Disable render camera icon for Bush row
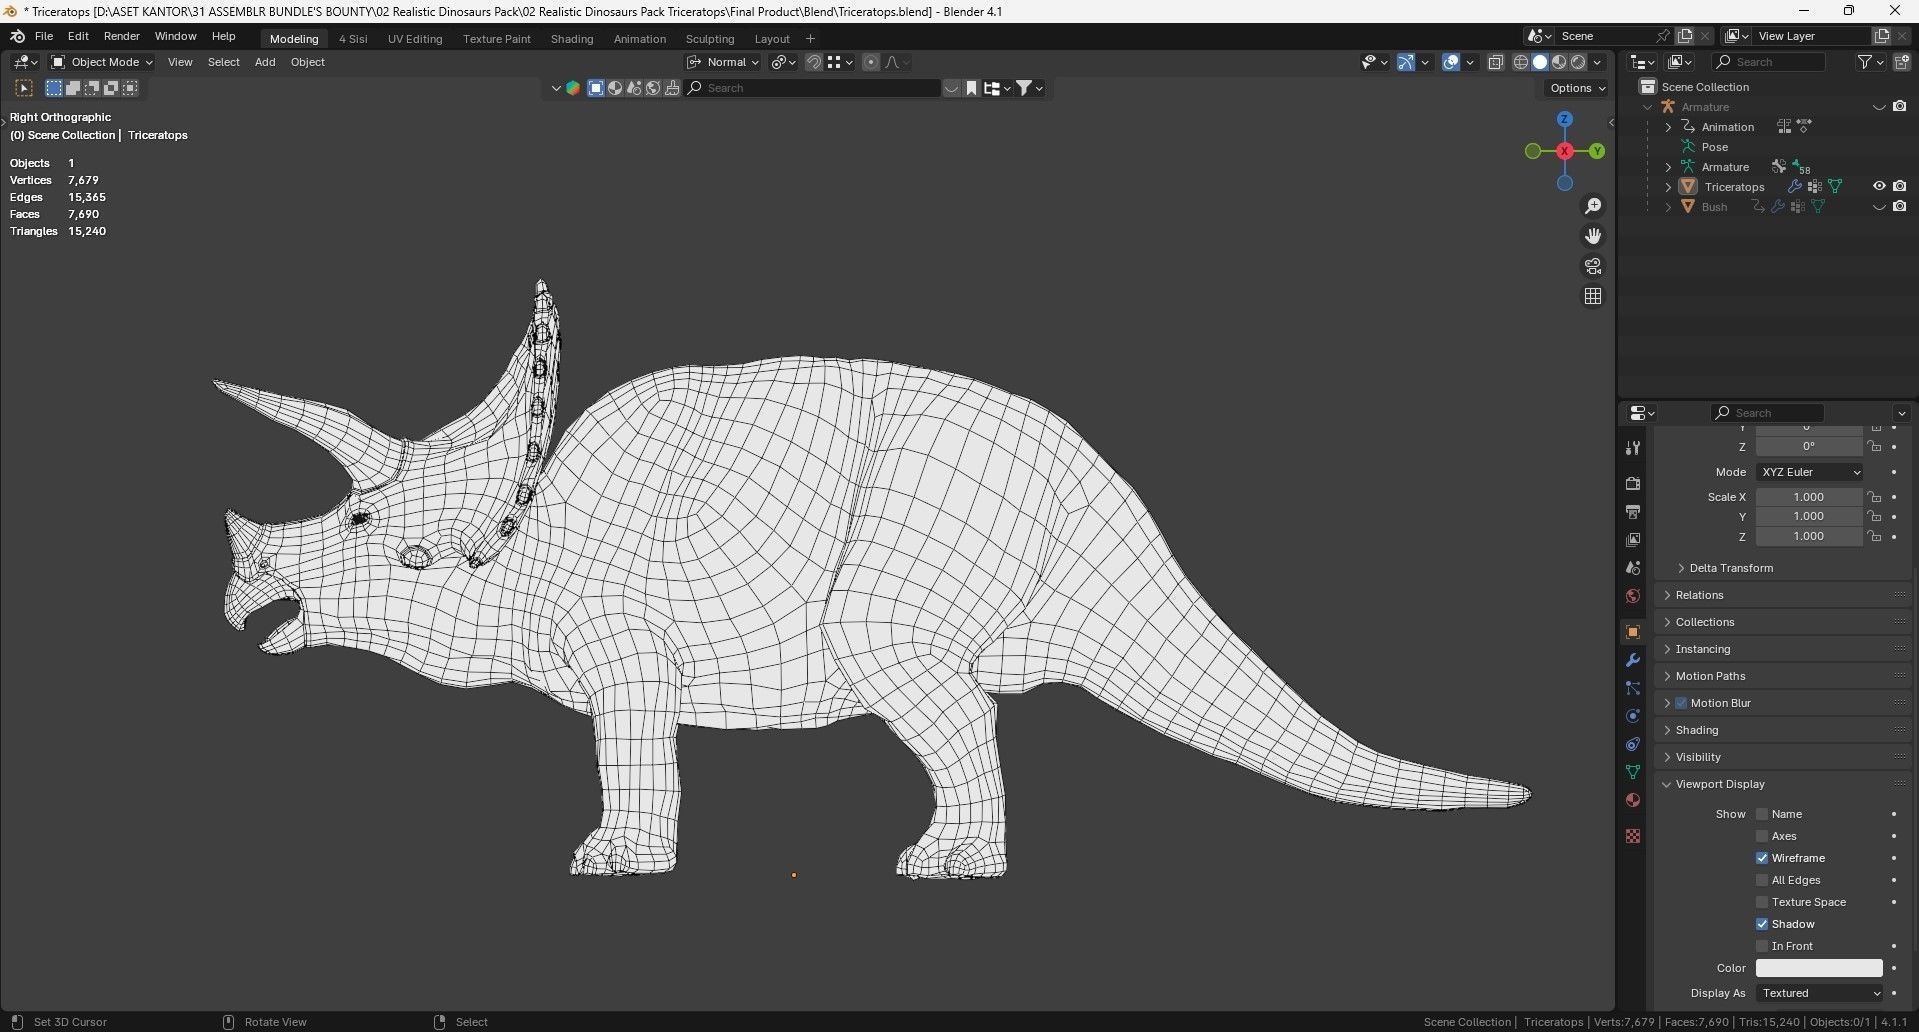The height and width of the screenshot is (1032, 1919). pos(1899,206)
